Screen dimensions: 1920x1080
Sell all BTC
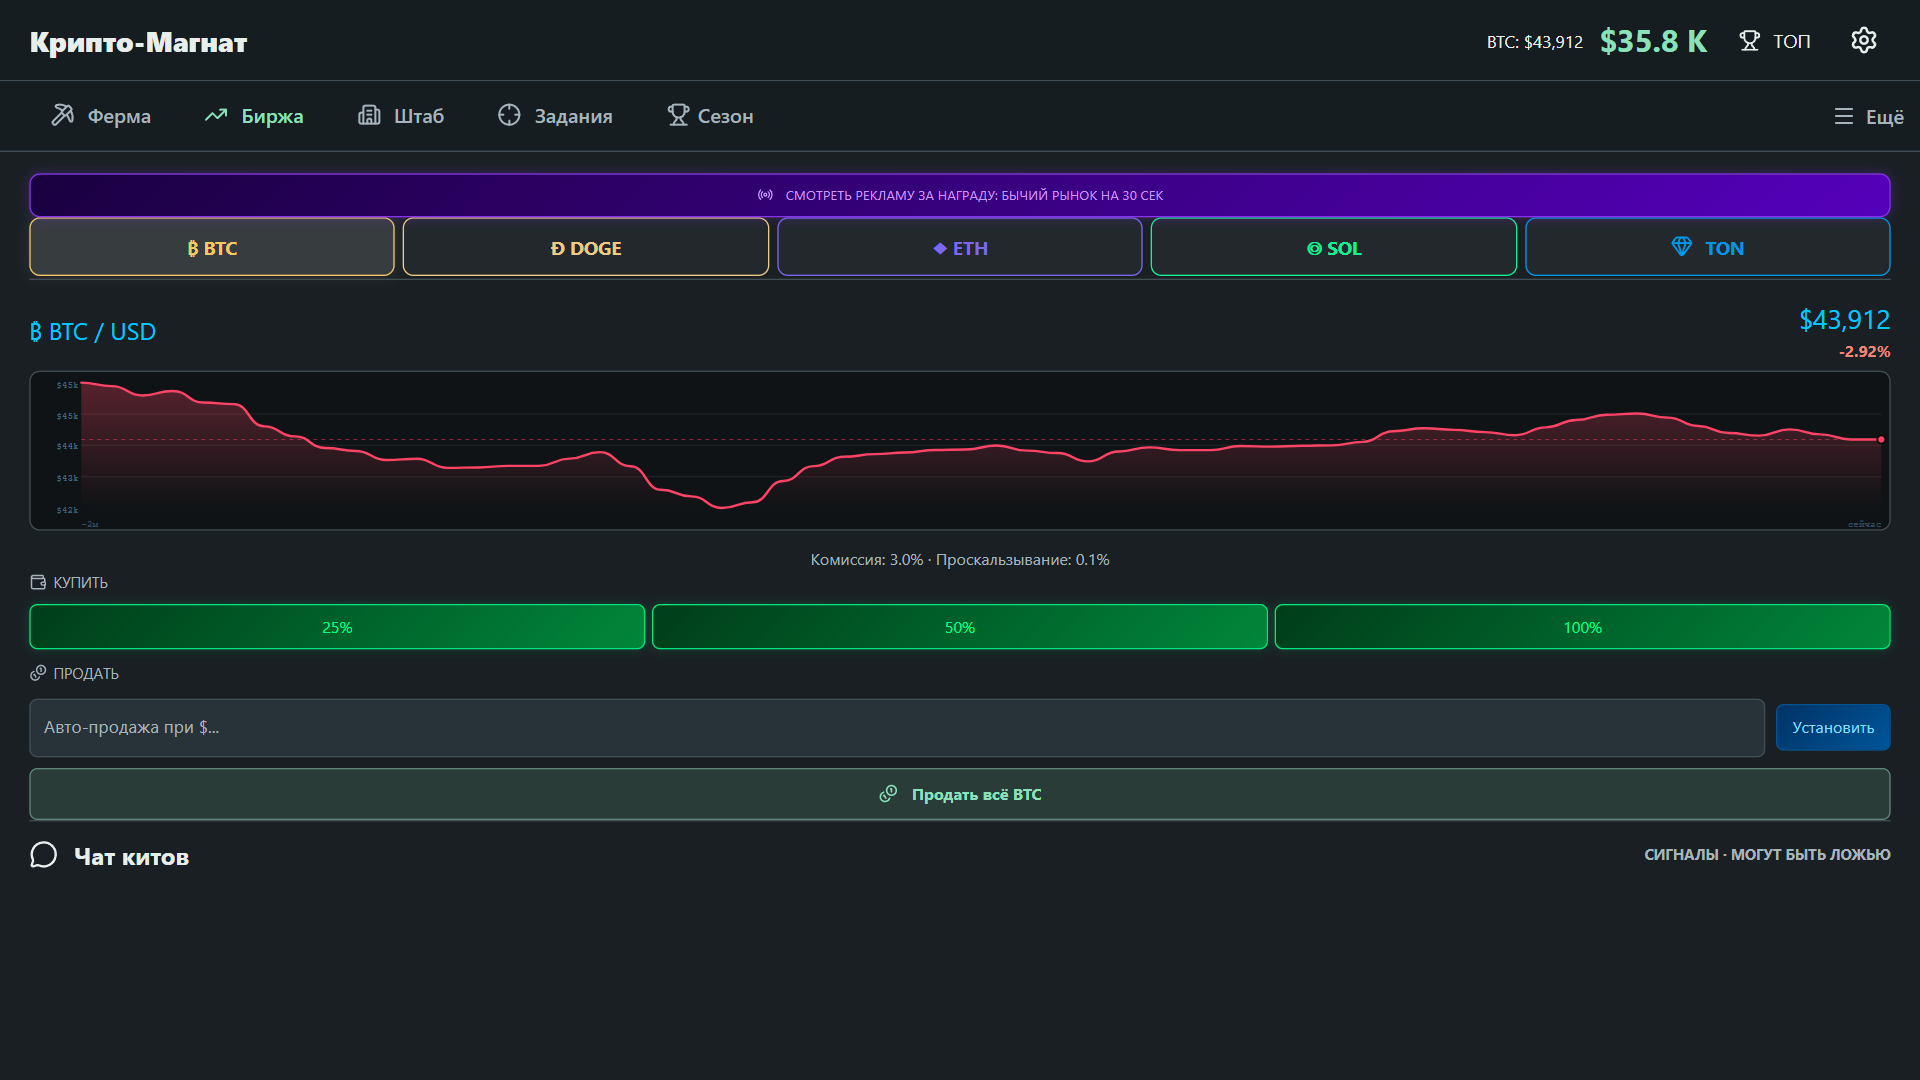click(960, 794)
